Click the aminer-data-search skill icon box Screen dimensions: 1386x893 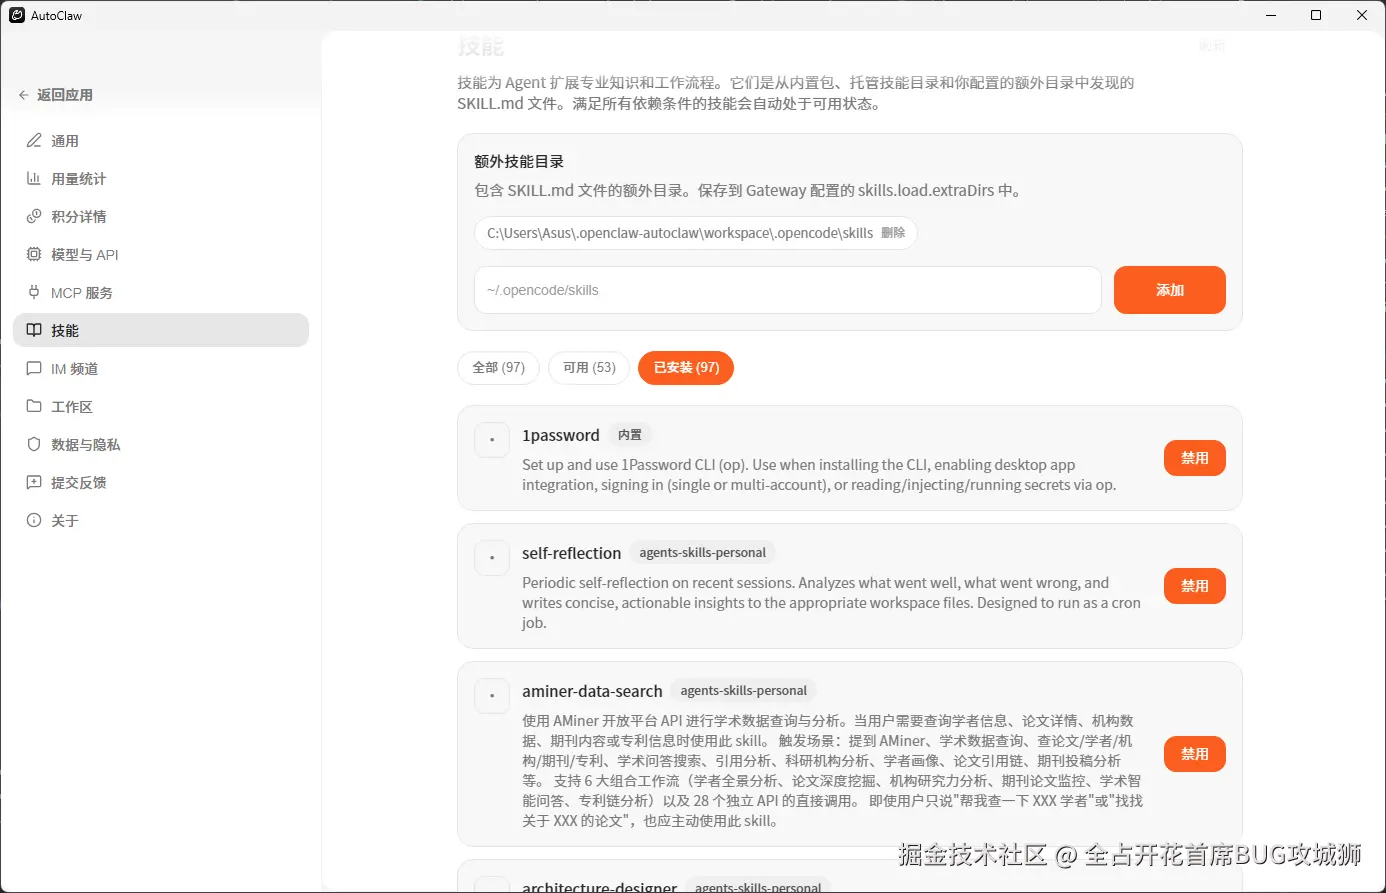click(x=492, y=696)
